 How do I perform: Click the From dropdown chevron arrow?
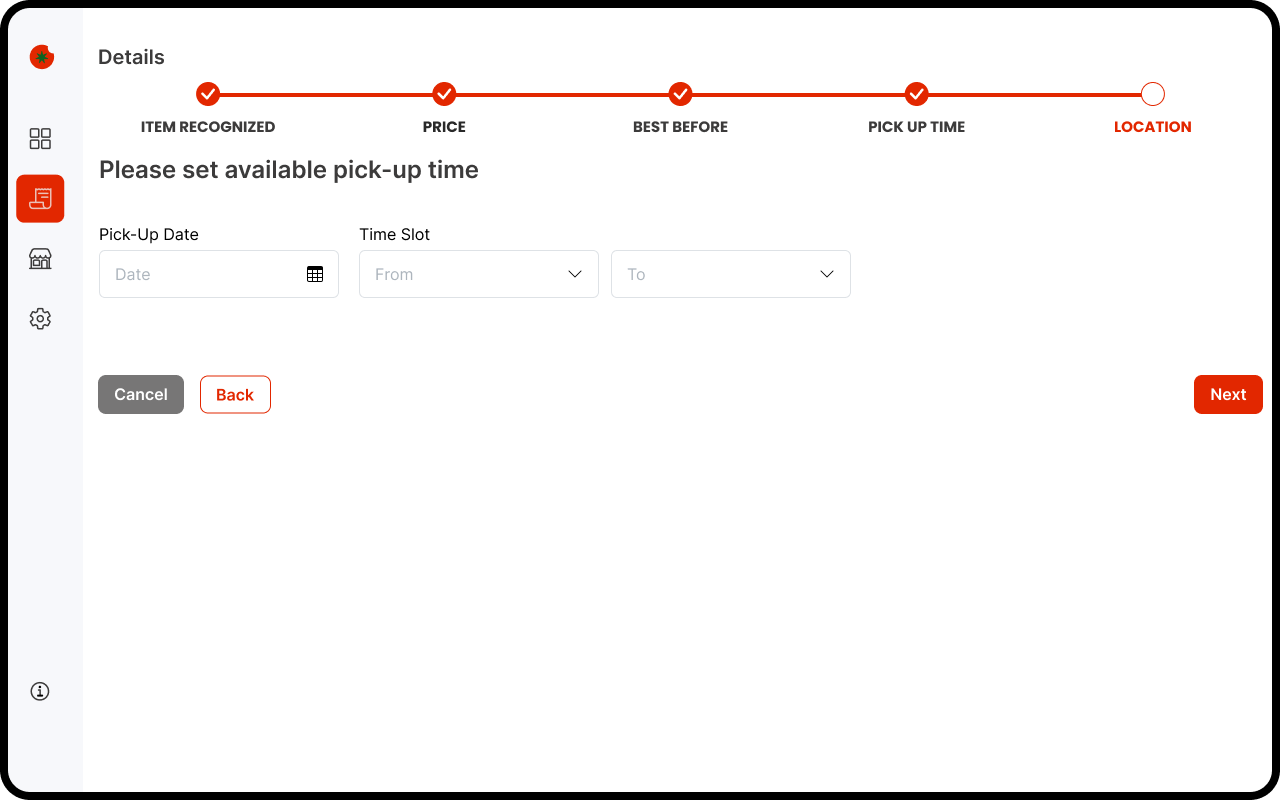click(x=575, y=274)
